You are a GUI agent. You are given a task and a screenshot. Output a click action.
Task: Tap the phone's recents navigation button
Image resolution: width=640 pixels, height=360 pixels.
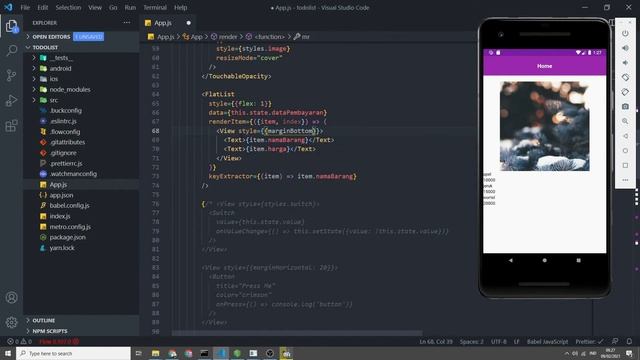coord(578,260)
